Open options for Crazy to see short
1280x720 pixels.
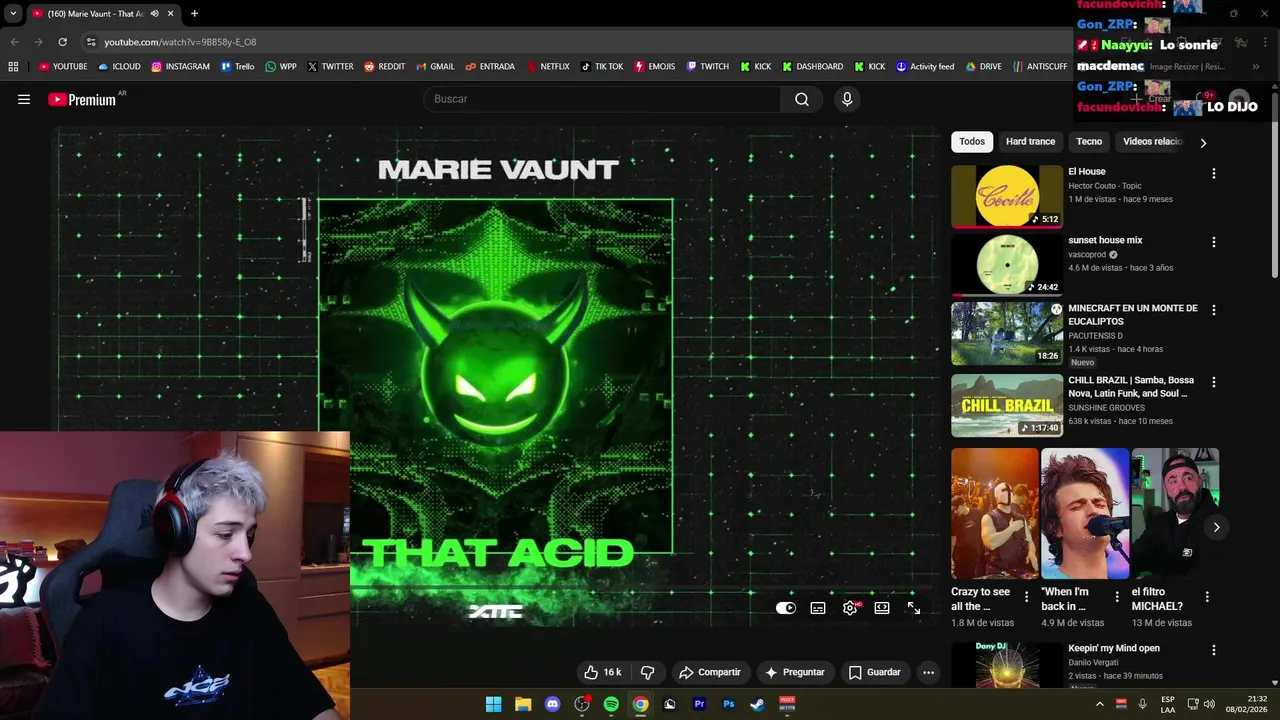(1026, 596)
